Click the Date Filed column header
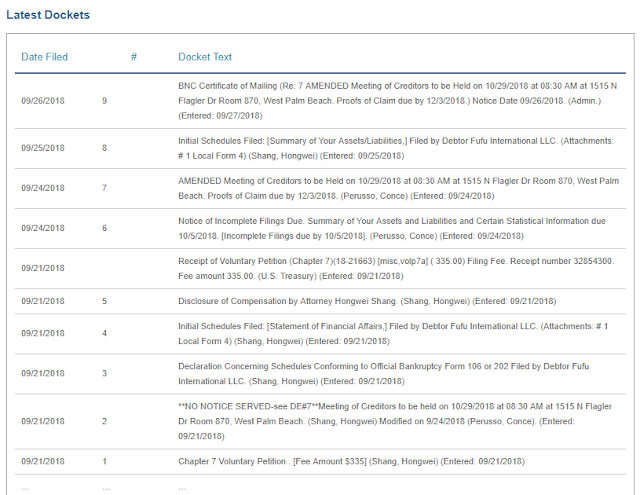 pyautogui.click(x=44, y=57)
